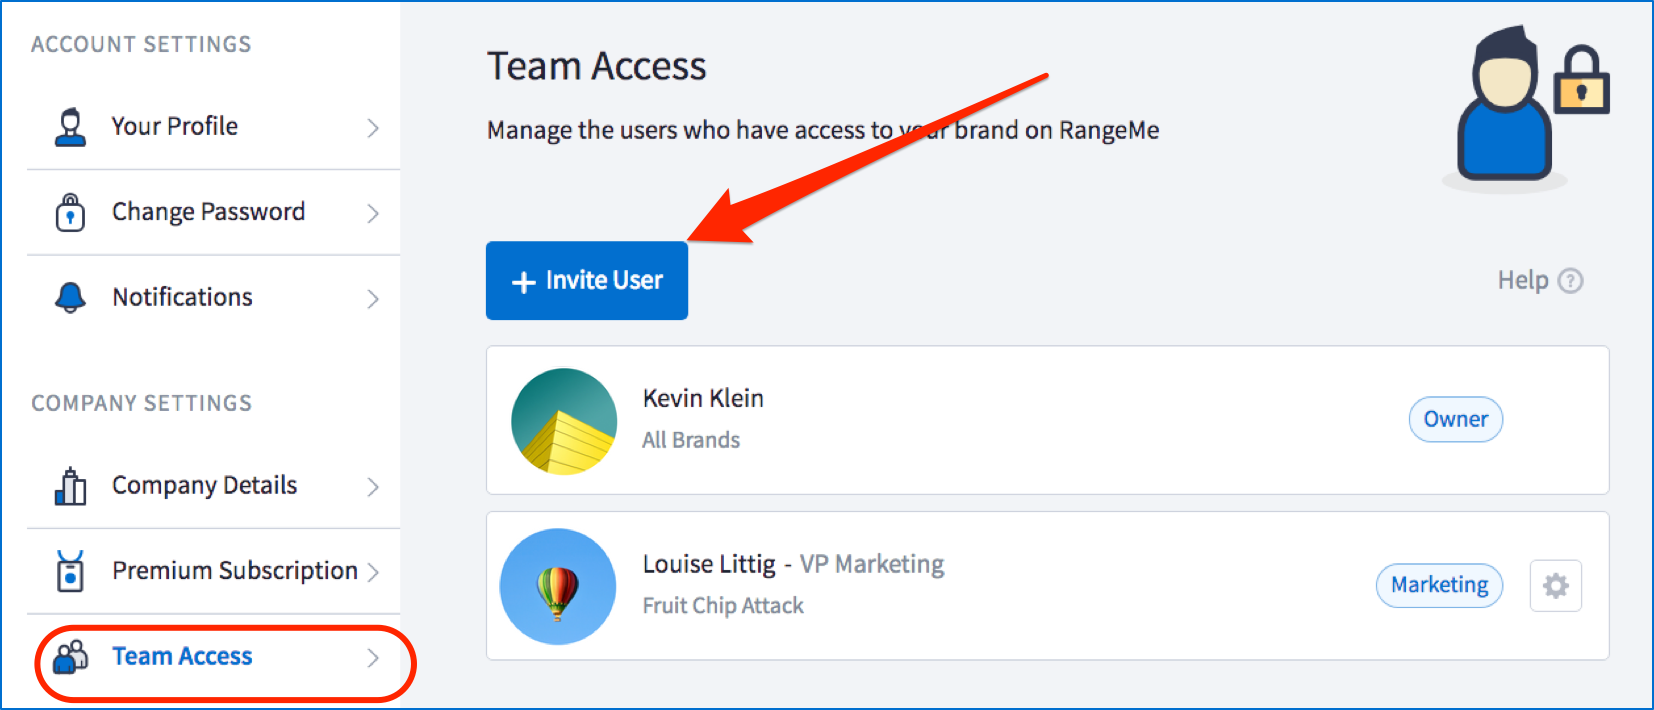Open the Team Access sidebar item
Viewport: 1654px width, 710px height.
pyautogui.click(x=181, y=656)
